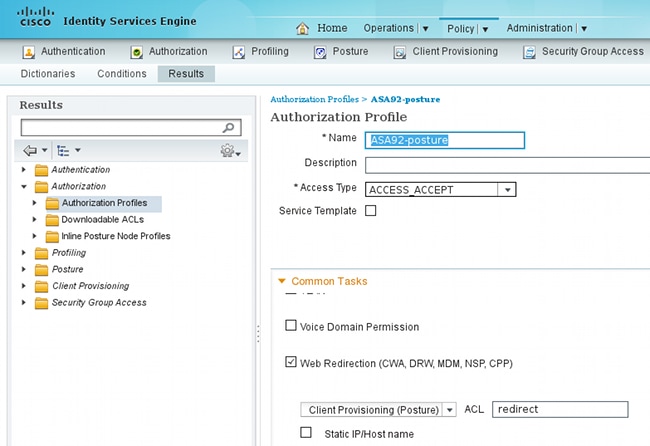Click the Profiling tab icon

(x=239, y=52)
